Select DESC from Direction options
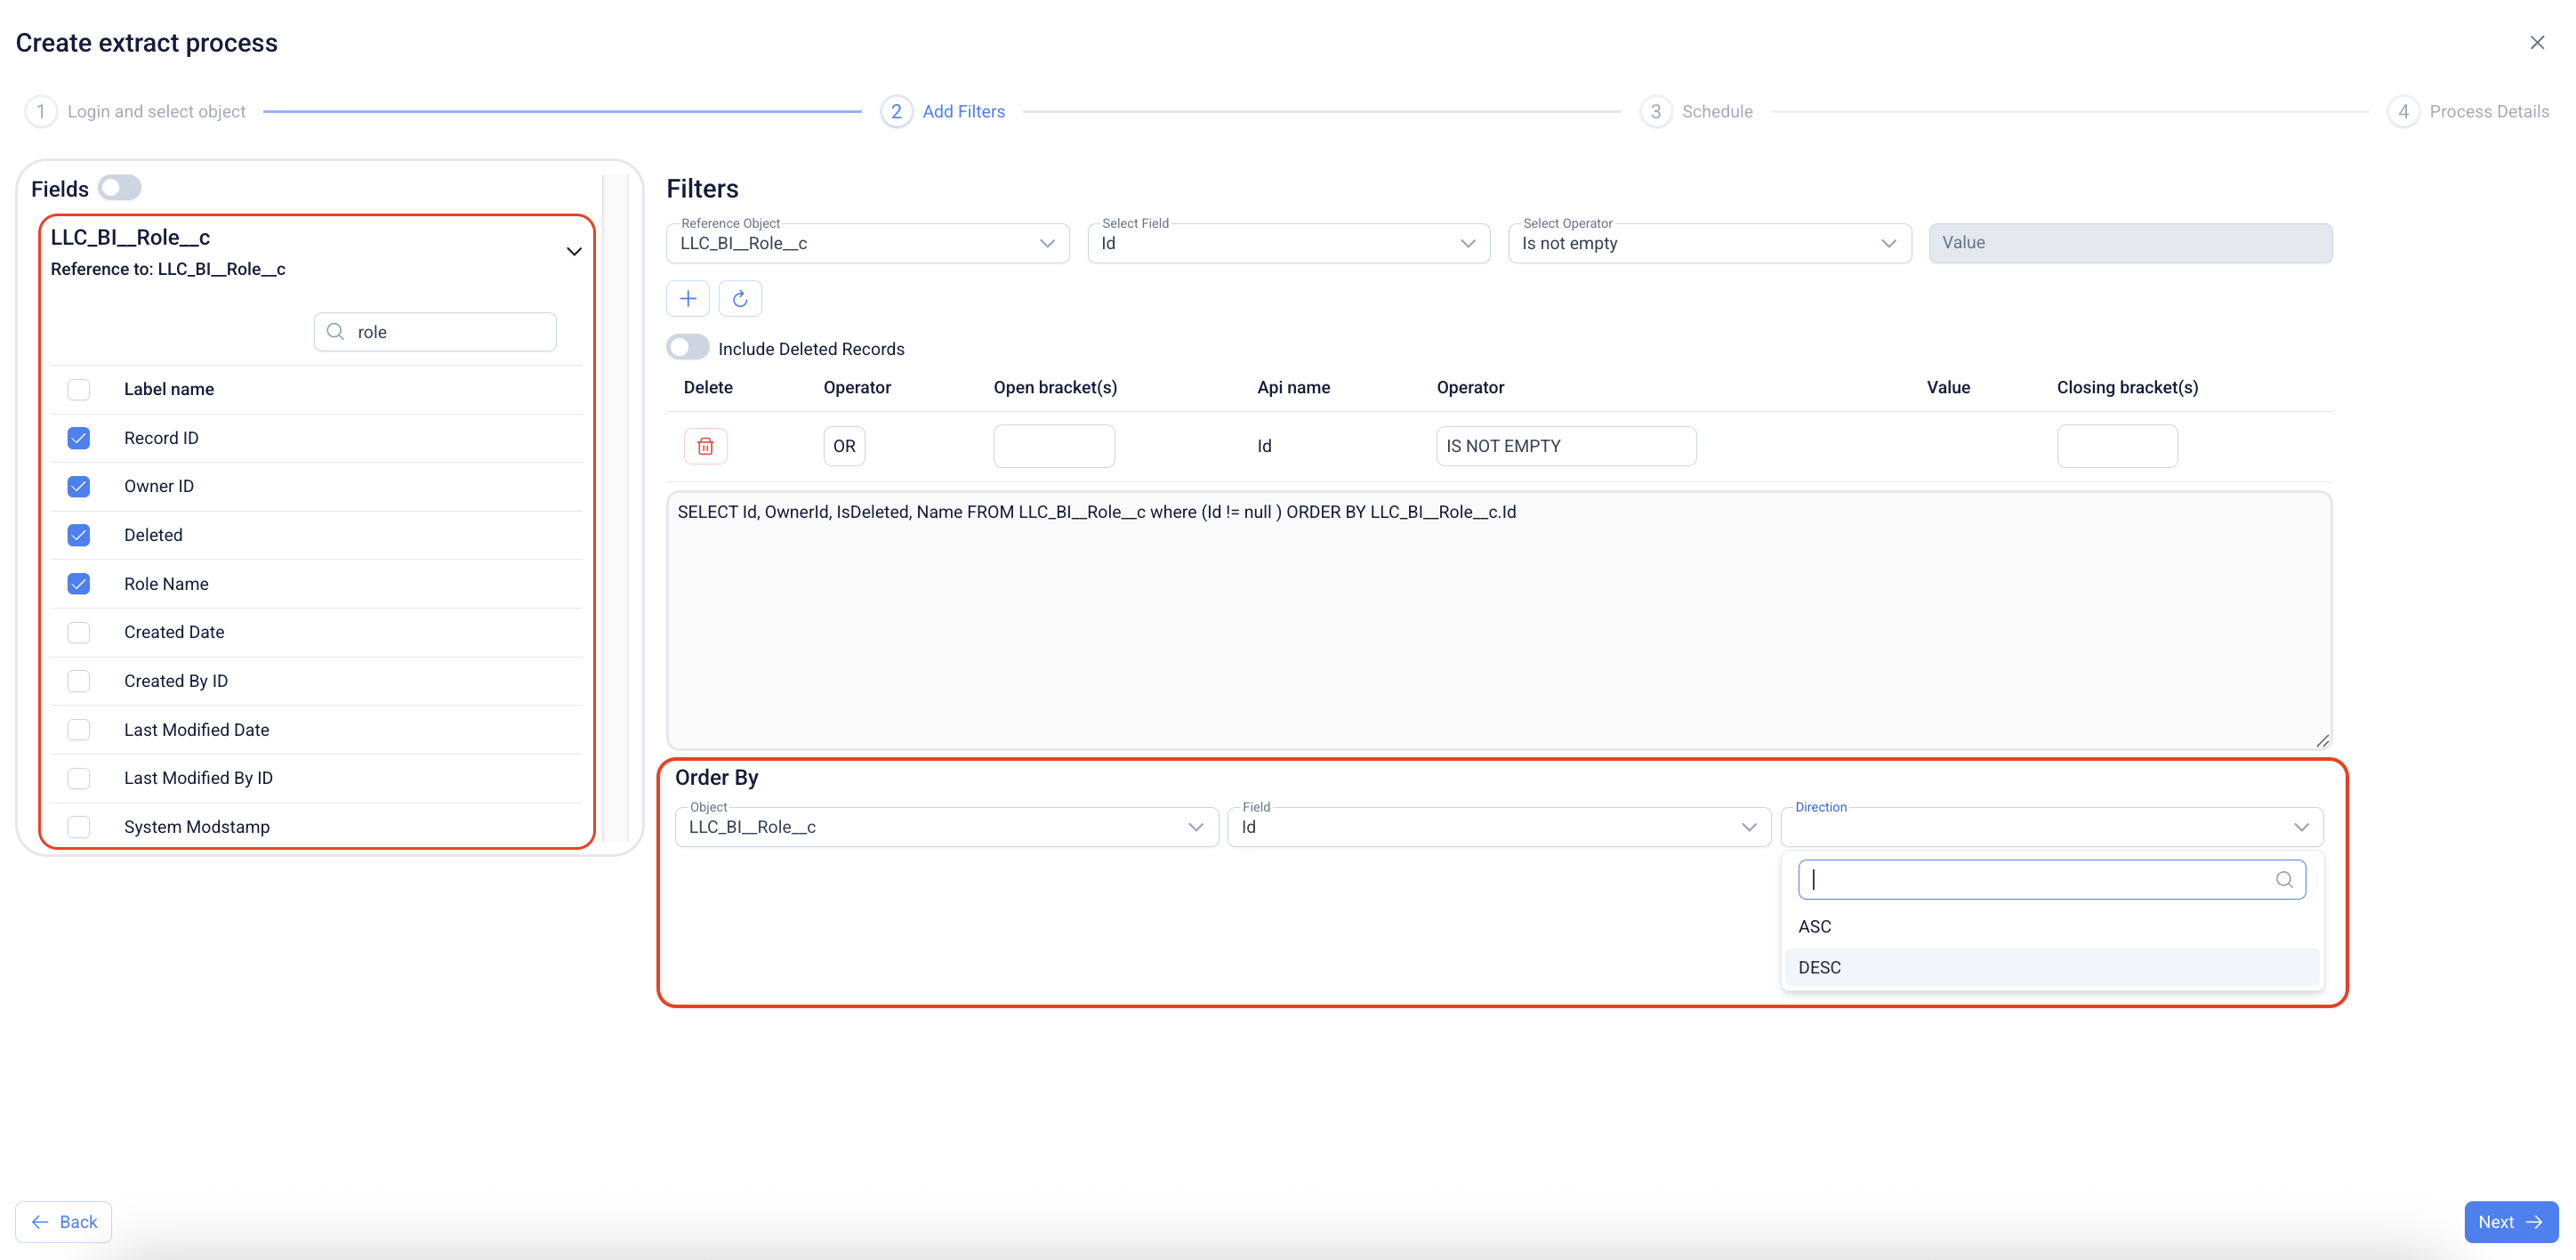The width and height of the screenshot is (2576, 1260). pyautogui.click(x=1820, y=967)
